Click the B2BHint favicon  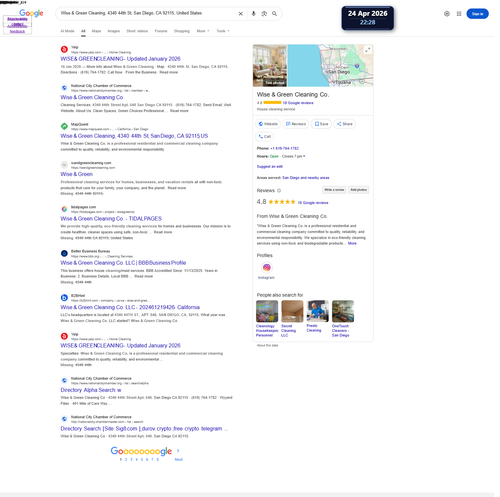tap(64, 298)
